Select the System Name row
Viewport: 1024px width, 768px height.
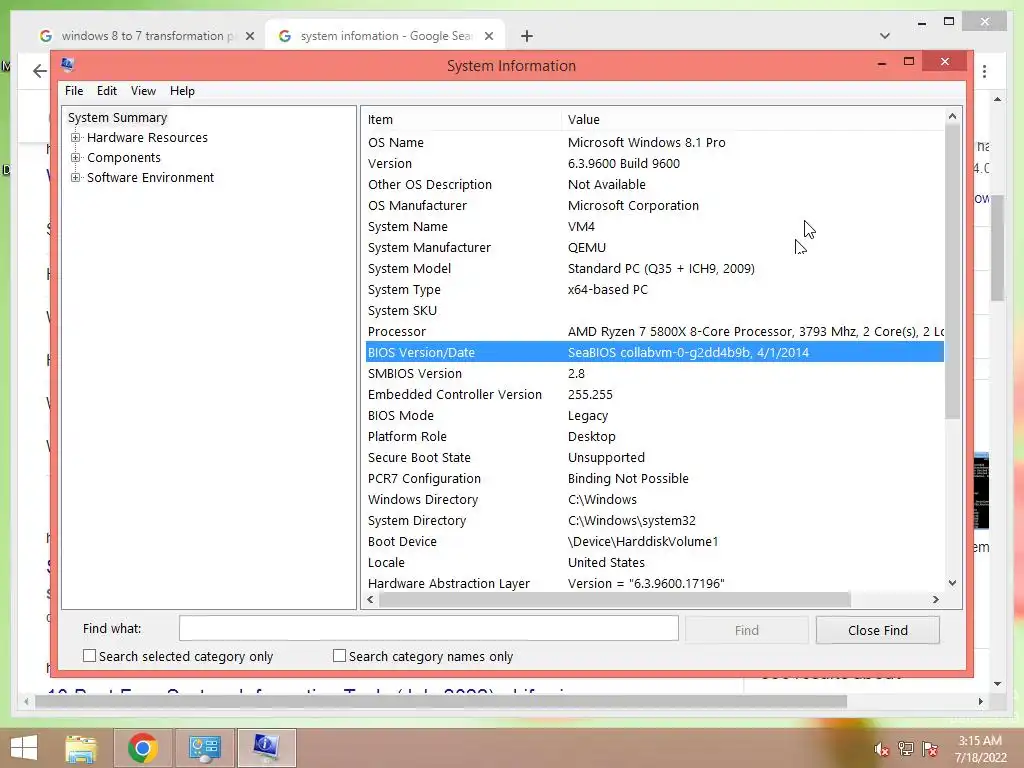654,227
